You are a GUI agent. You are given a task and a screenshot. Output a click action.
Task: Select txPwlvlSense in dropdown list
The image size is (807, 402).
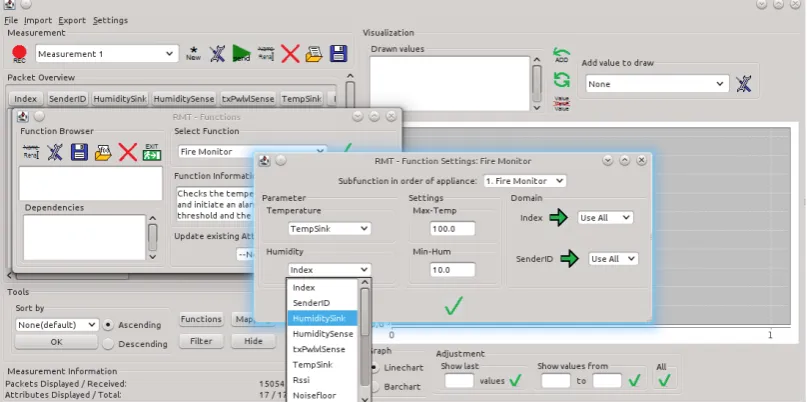tap(322, 349)
